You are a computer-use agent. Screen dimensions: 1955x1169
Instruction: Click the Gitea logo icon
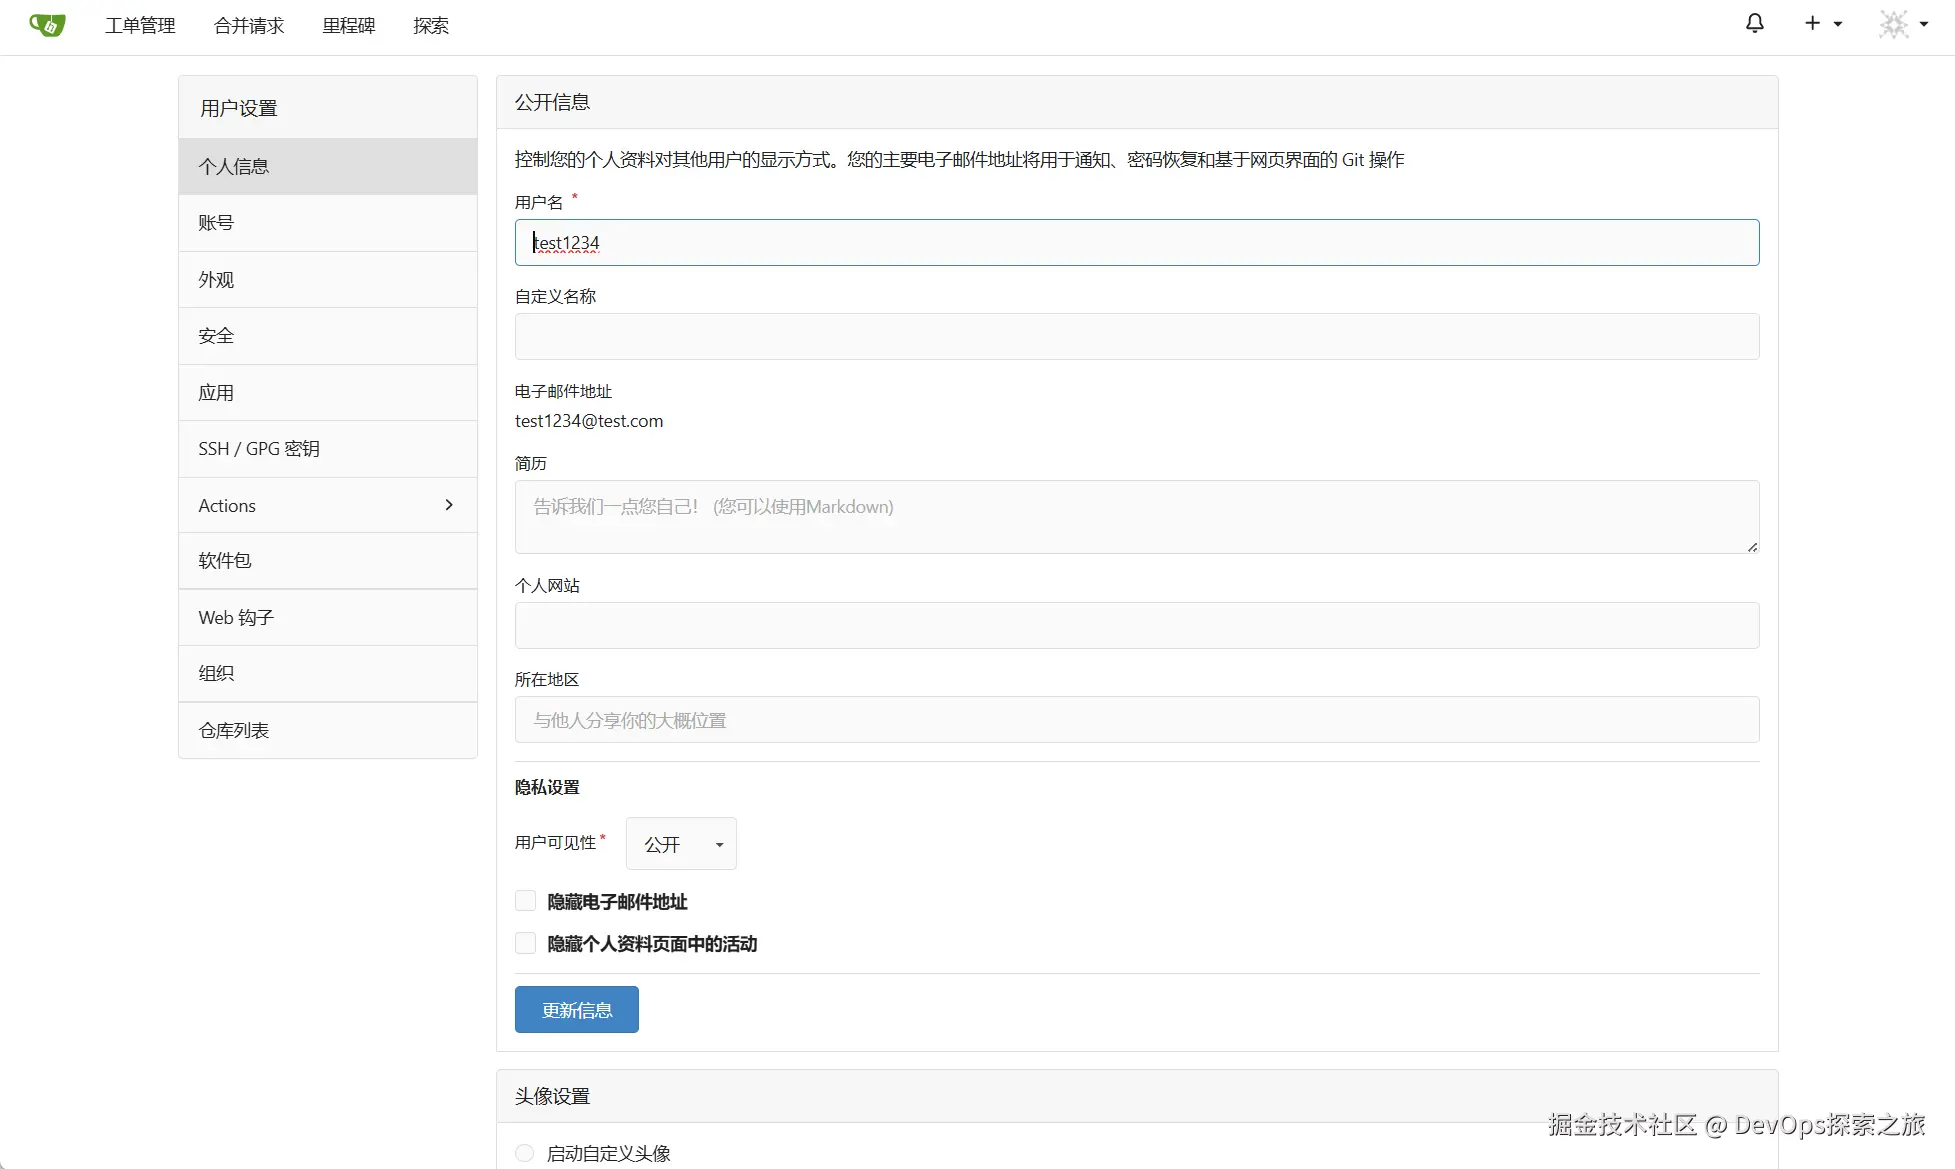[47, 25]
